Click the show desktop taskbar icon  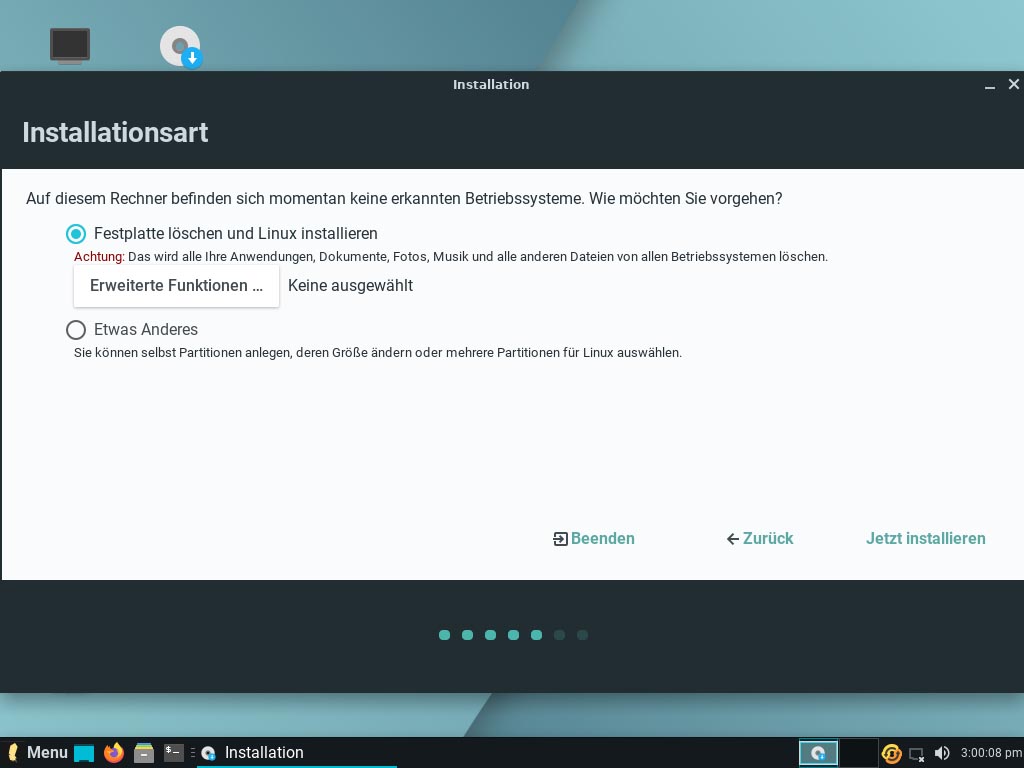[x=84, y=753]
